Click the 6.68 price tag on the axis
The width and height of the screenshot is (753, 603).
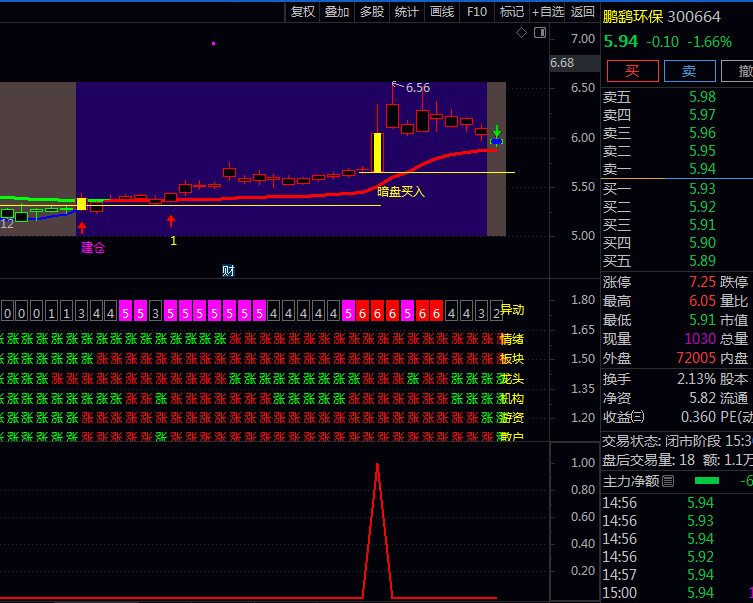click(x=562, y=63)
